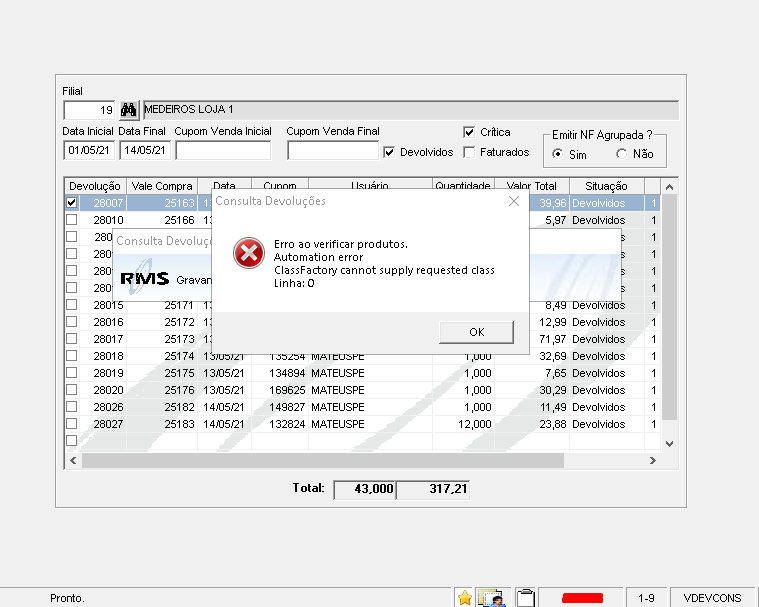759x607 pixels.
Task: Check the row 28019 checkbox
Action: pos(72,373)
